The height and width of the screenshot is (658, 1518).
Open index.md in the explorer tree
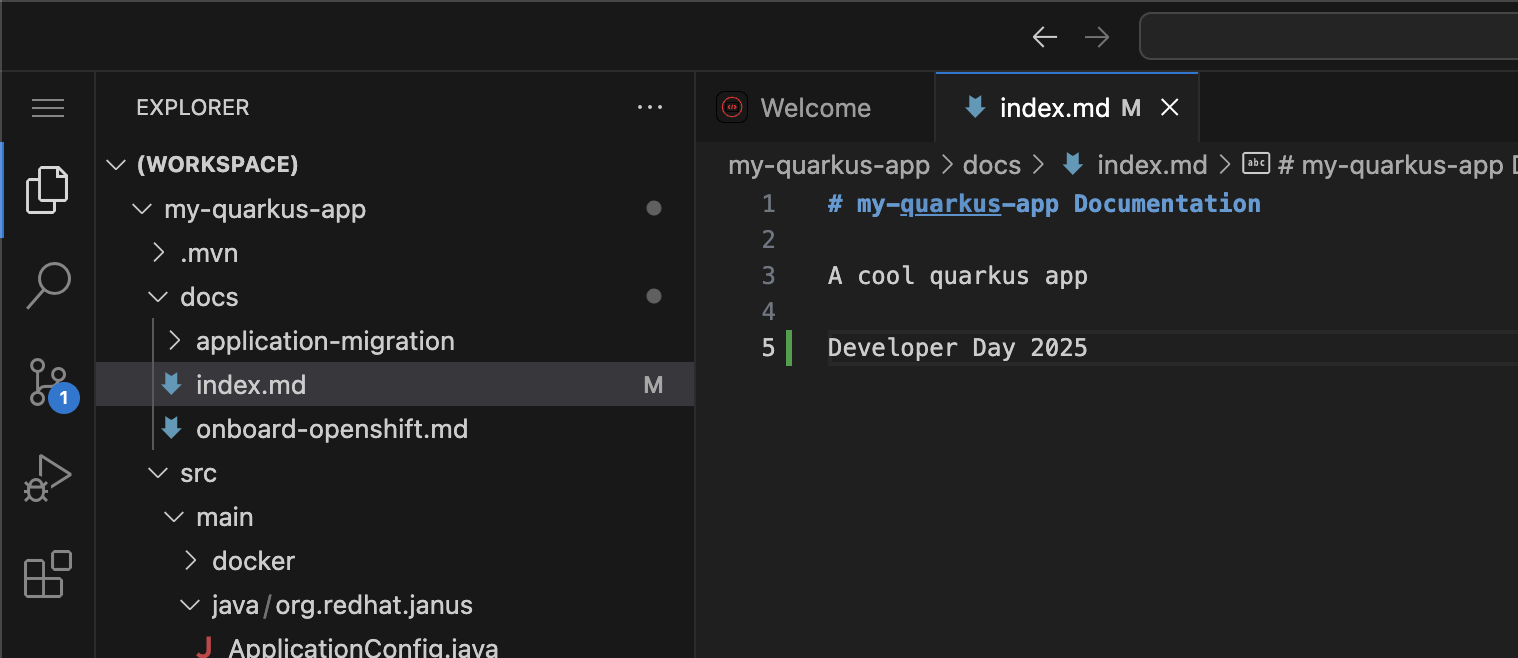click(x=251, y=385)
